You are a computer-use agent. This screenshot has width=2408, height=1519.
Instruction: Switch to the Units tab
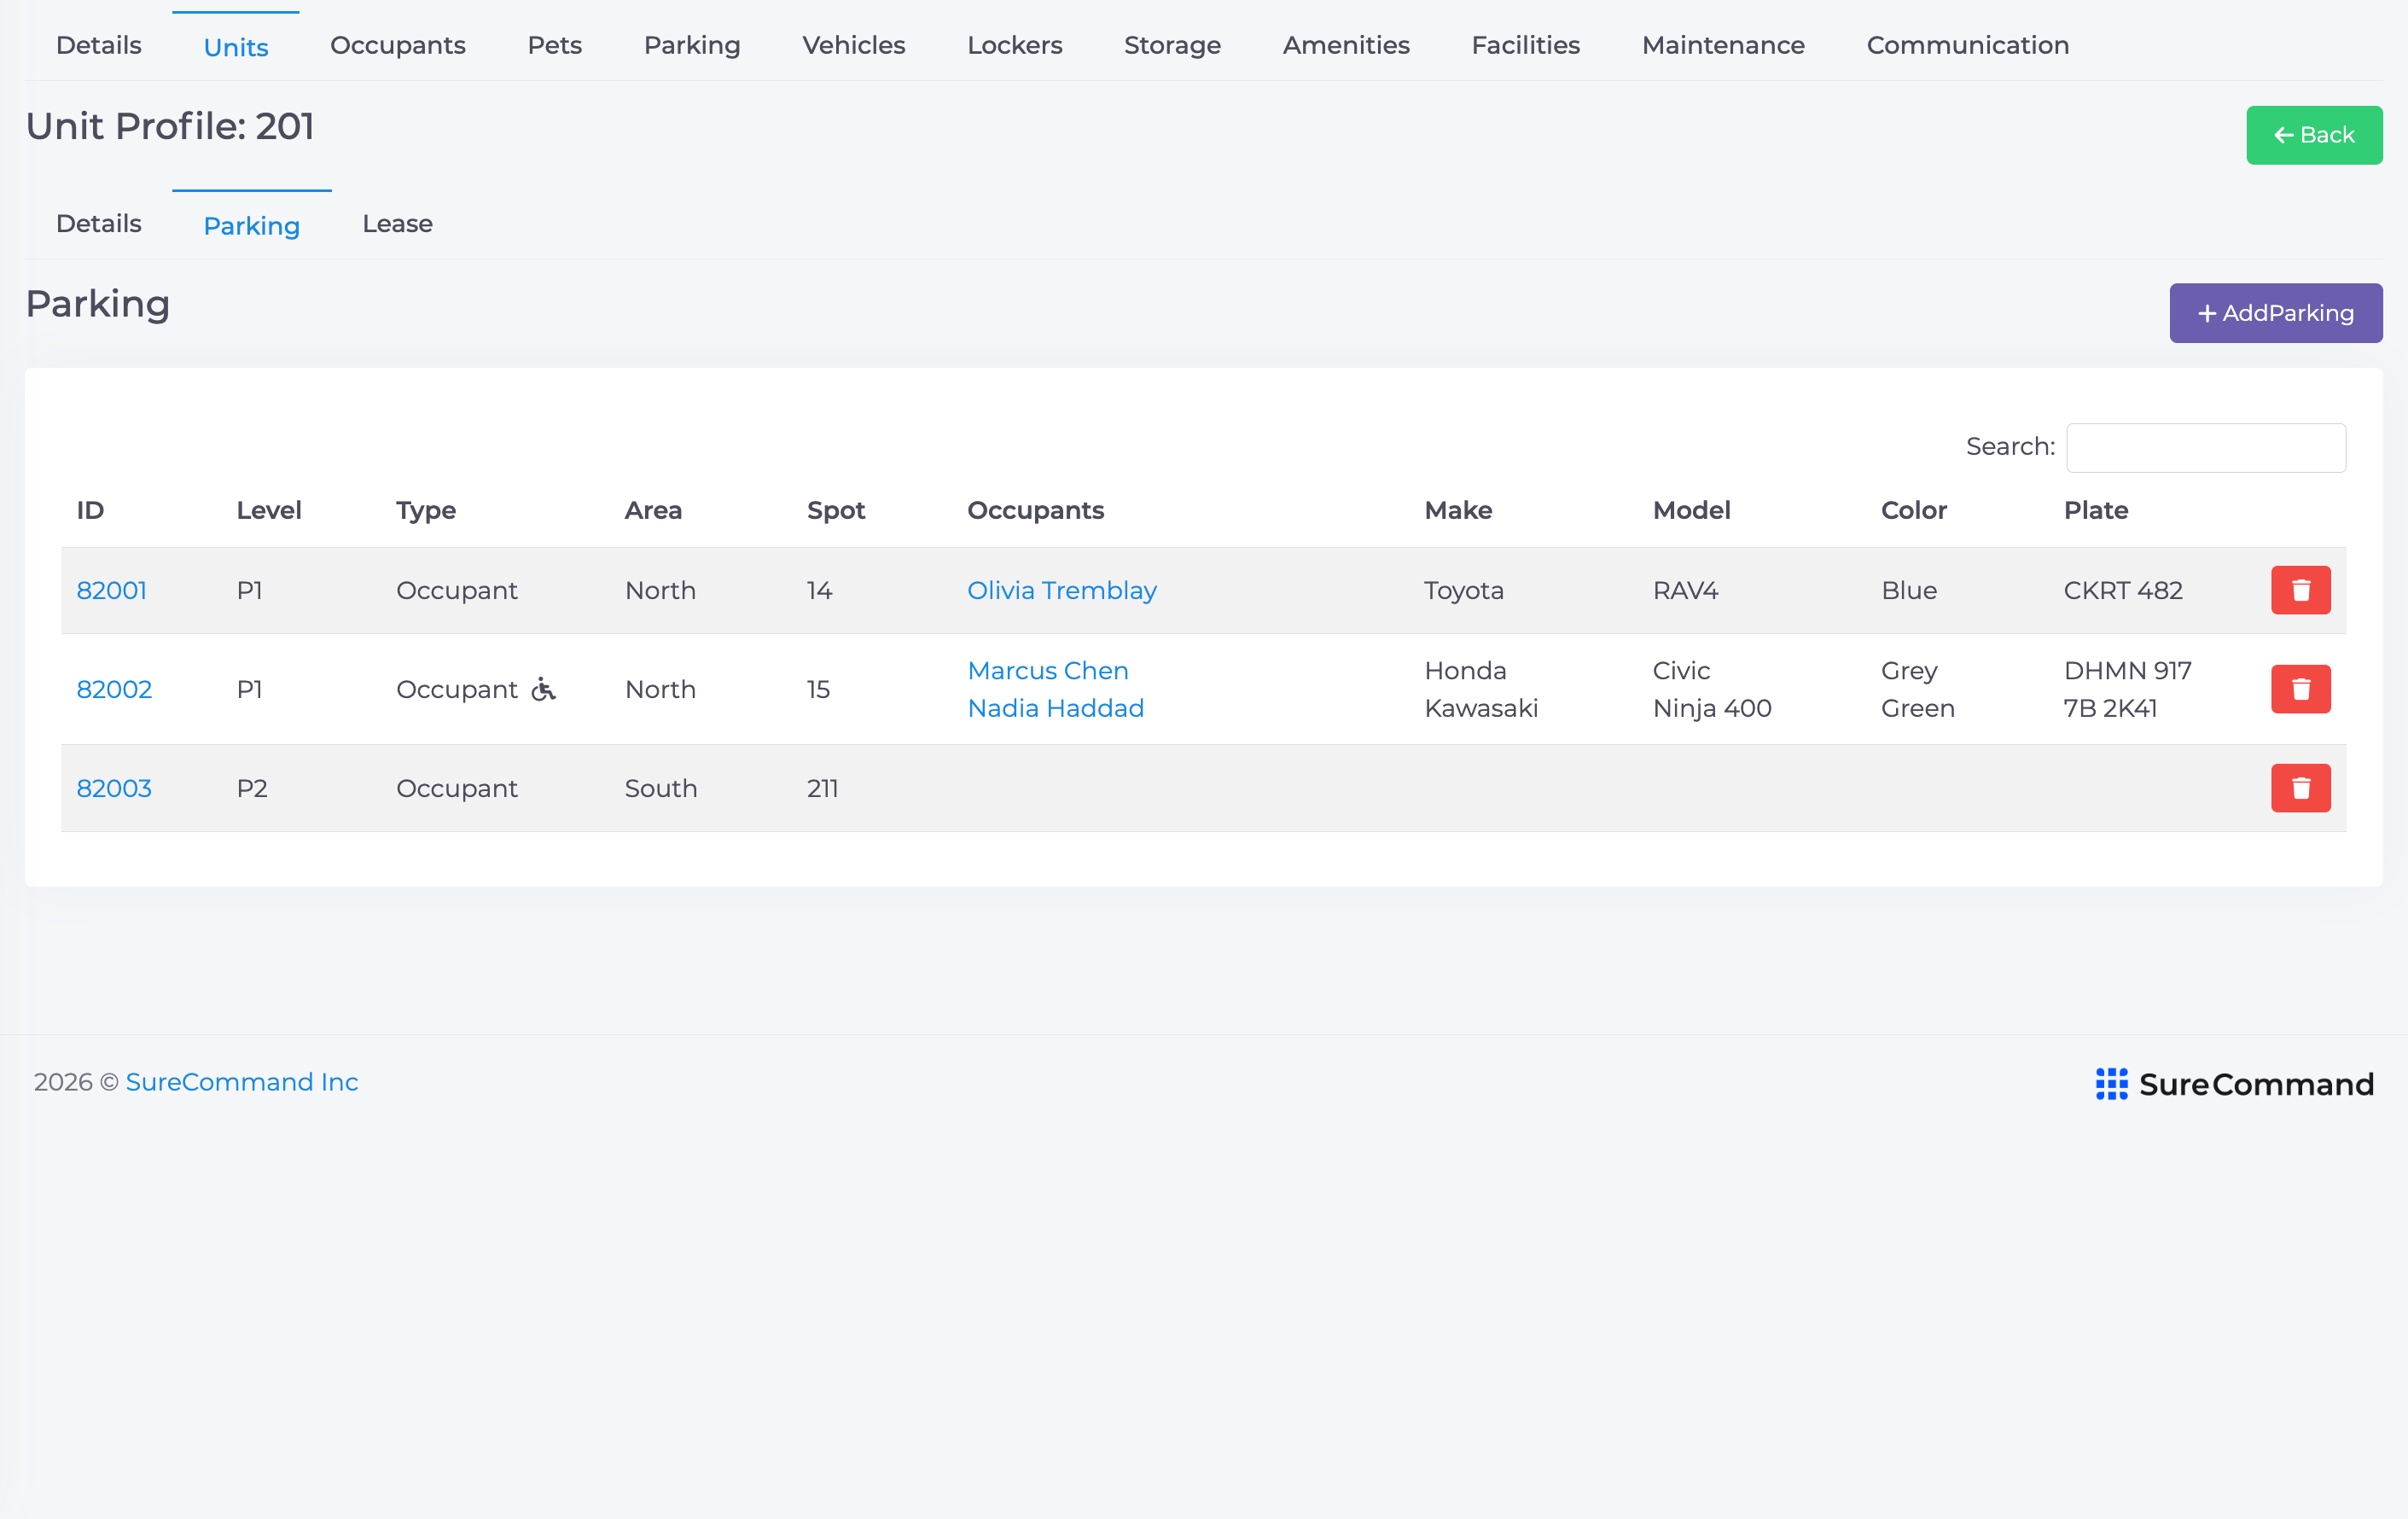pos(236,47)
